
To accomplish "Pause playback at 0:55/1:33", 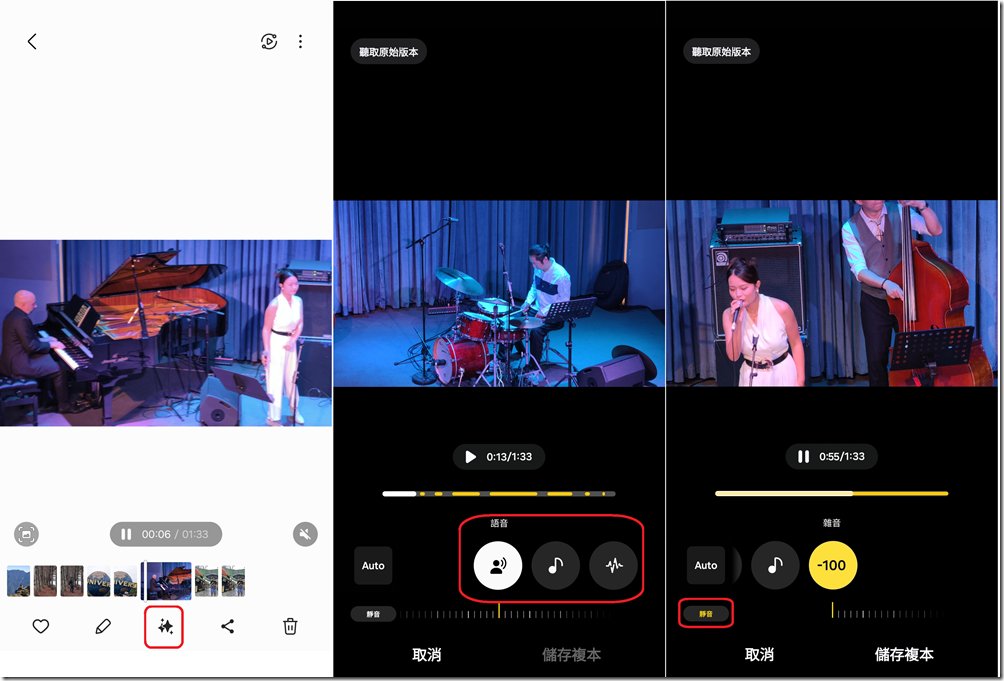I will (x=803, y=457).
